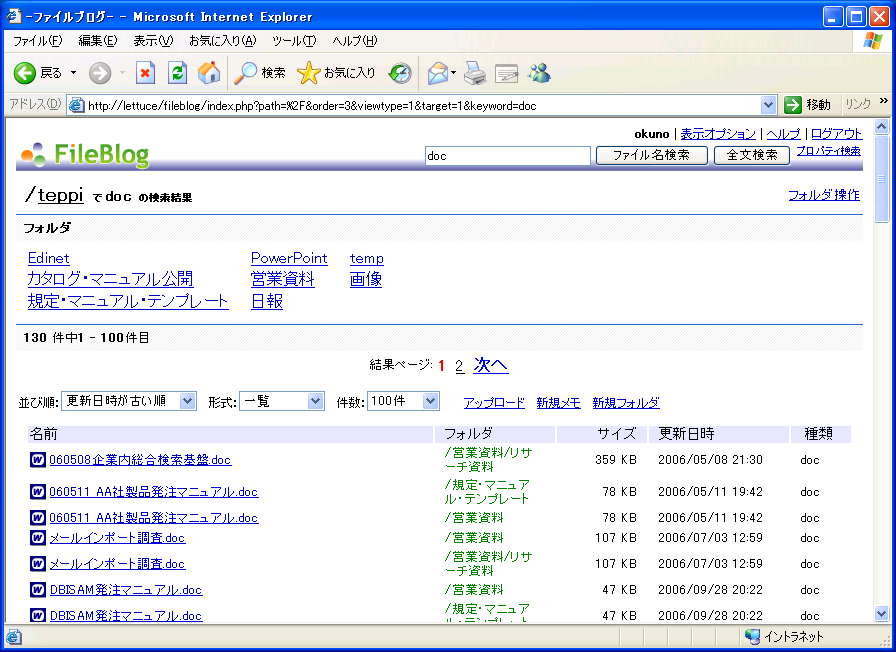
Task: Click the 新規メモ link
Action: pos(558,403)
